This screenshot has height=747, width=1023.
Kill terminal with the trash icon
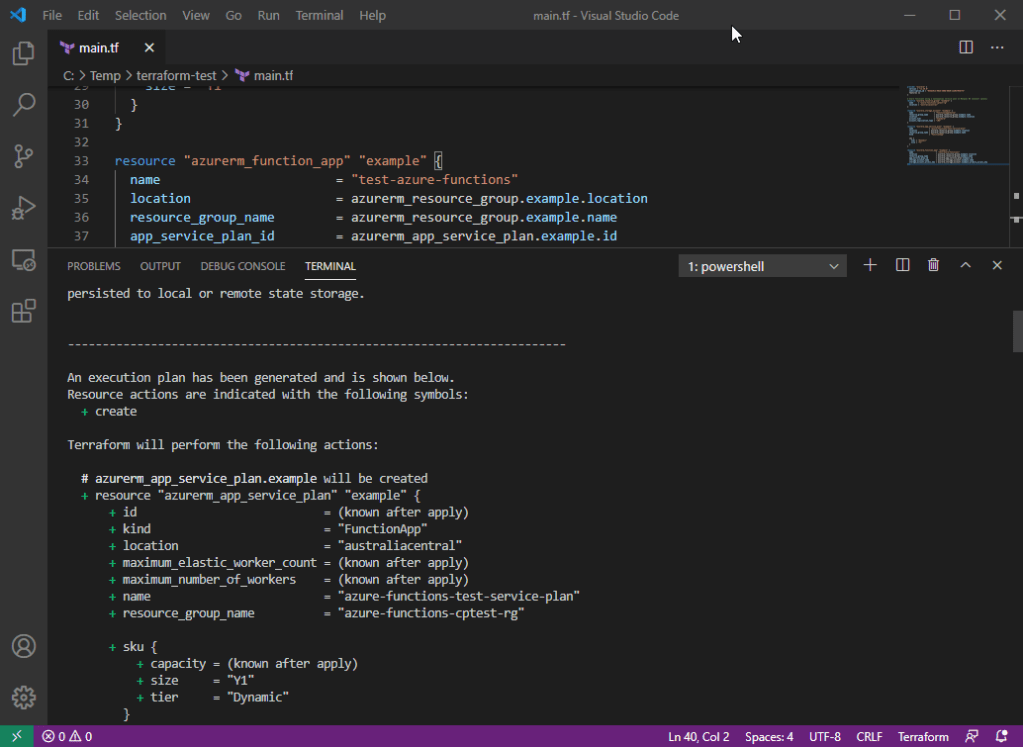(933, 265)
